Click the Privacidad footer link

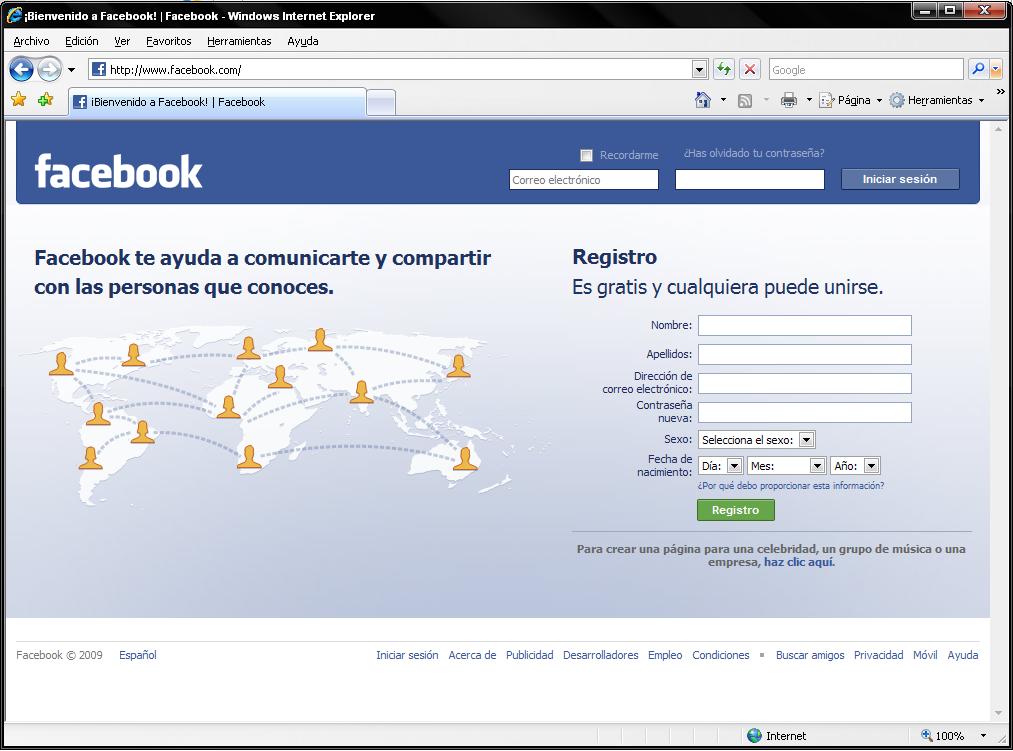click(x=878, y=655)
